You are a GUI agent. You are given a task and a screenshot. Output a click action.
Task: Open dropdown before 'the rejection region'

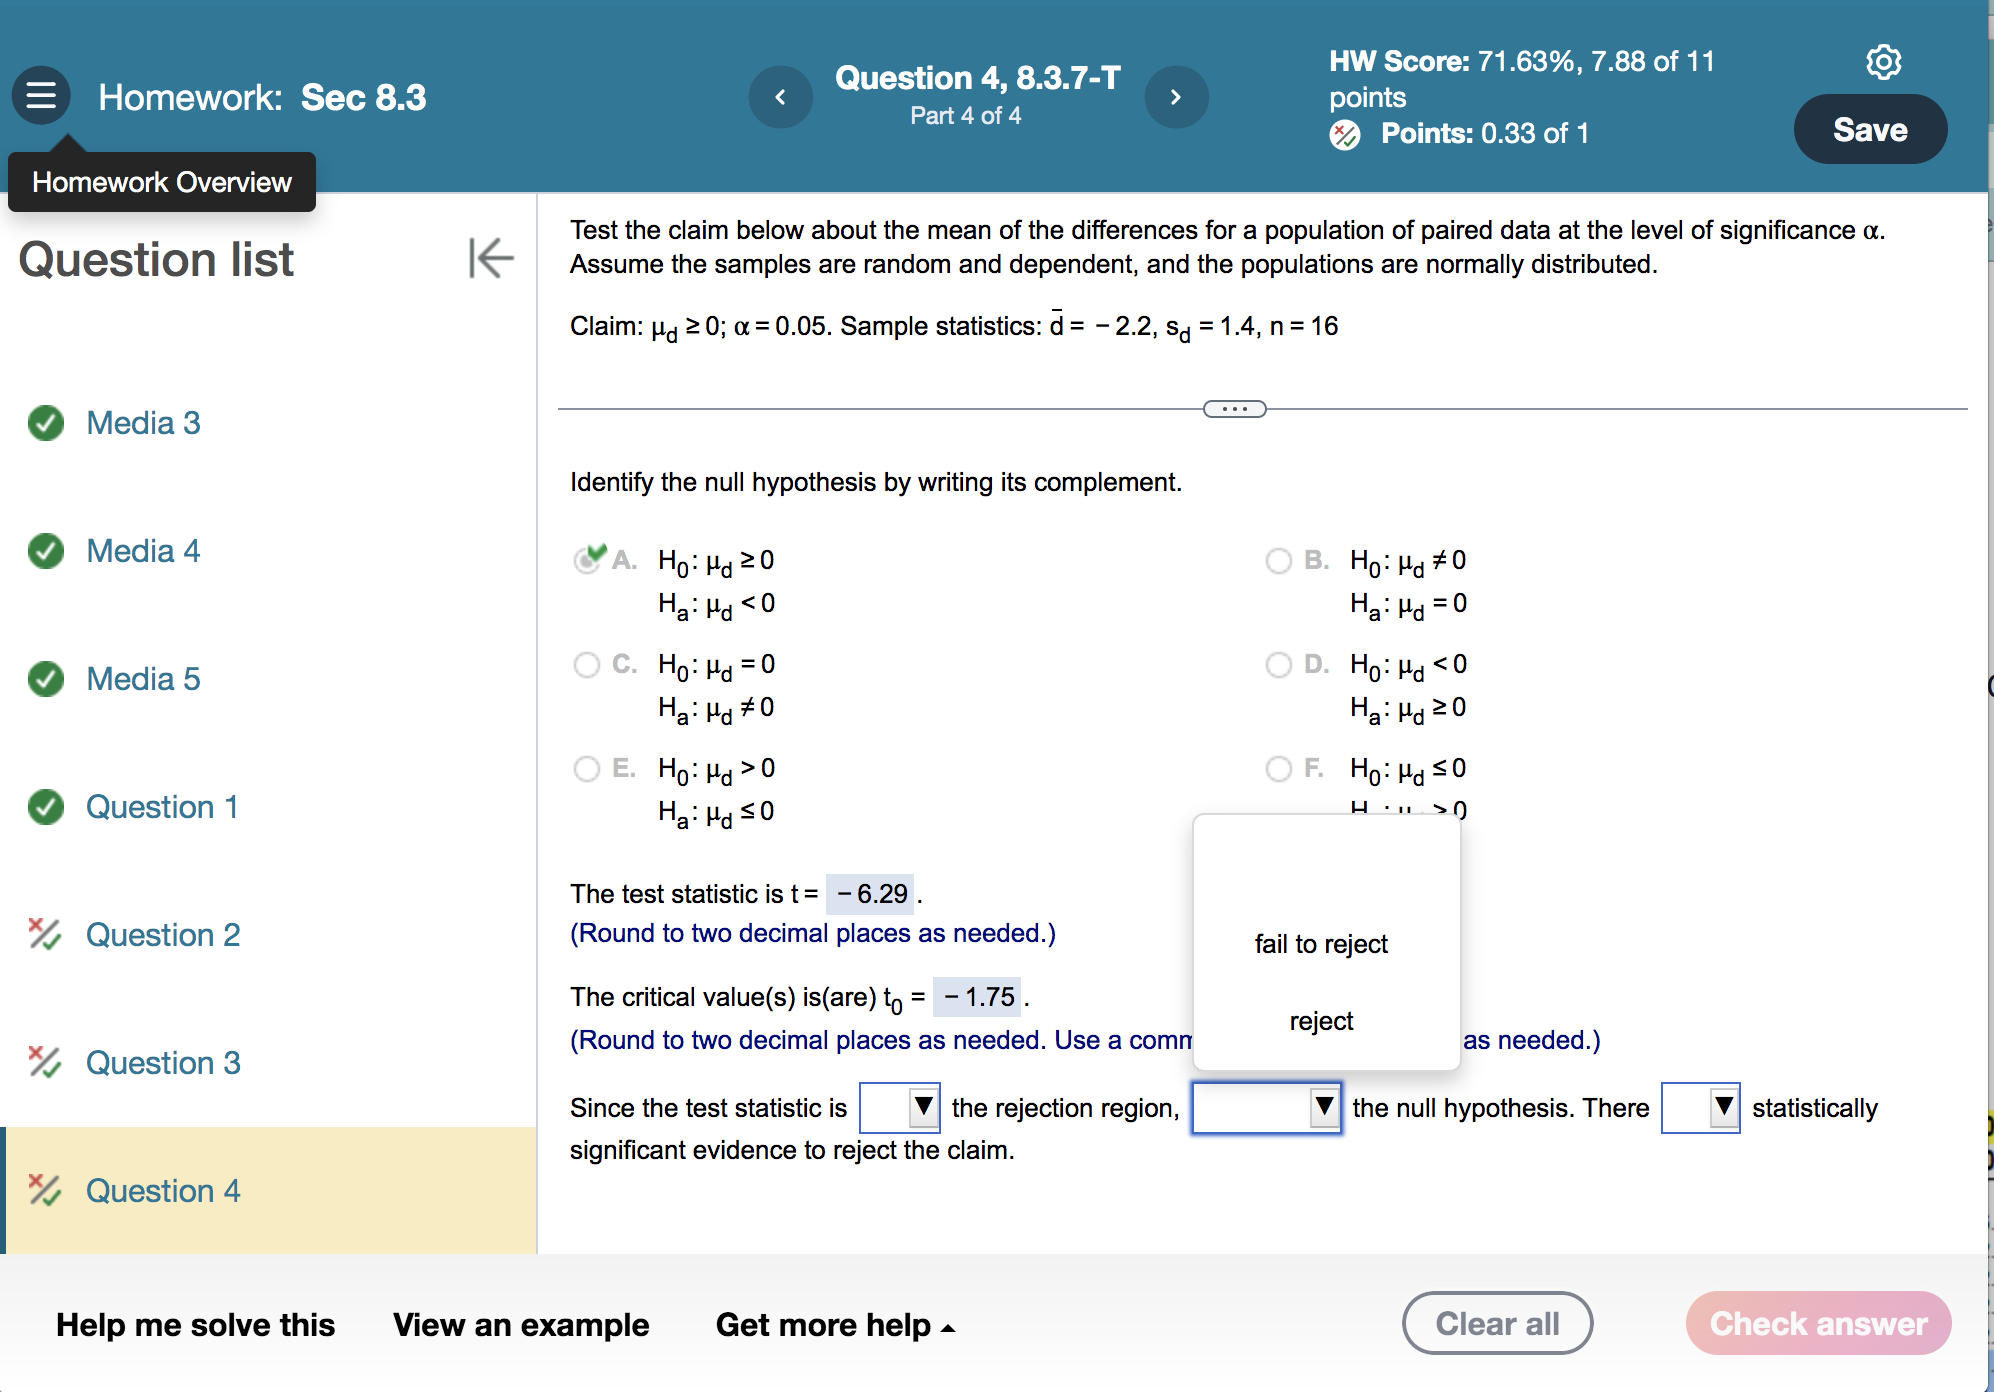899,1107
